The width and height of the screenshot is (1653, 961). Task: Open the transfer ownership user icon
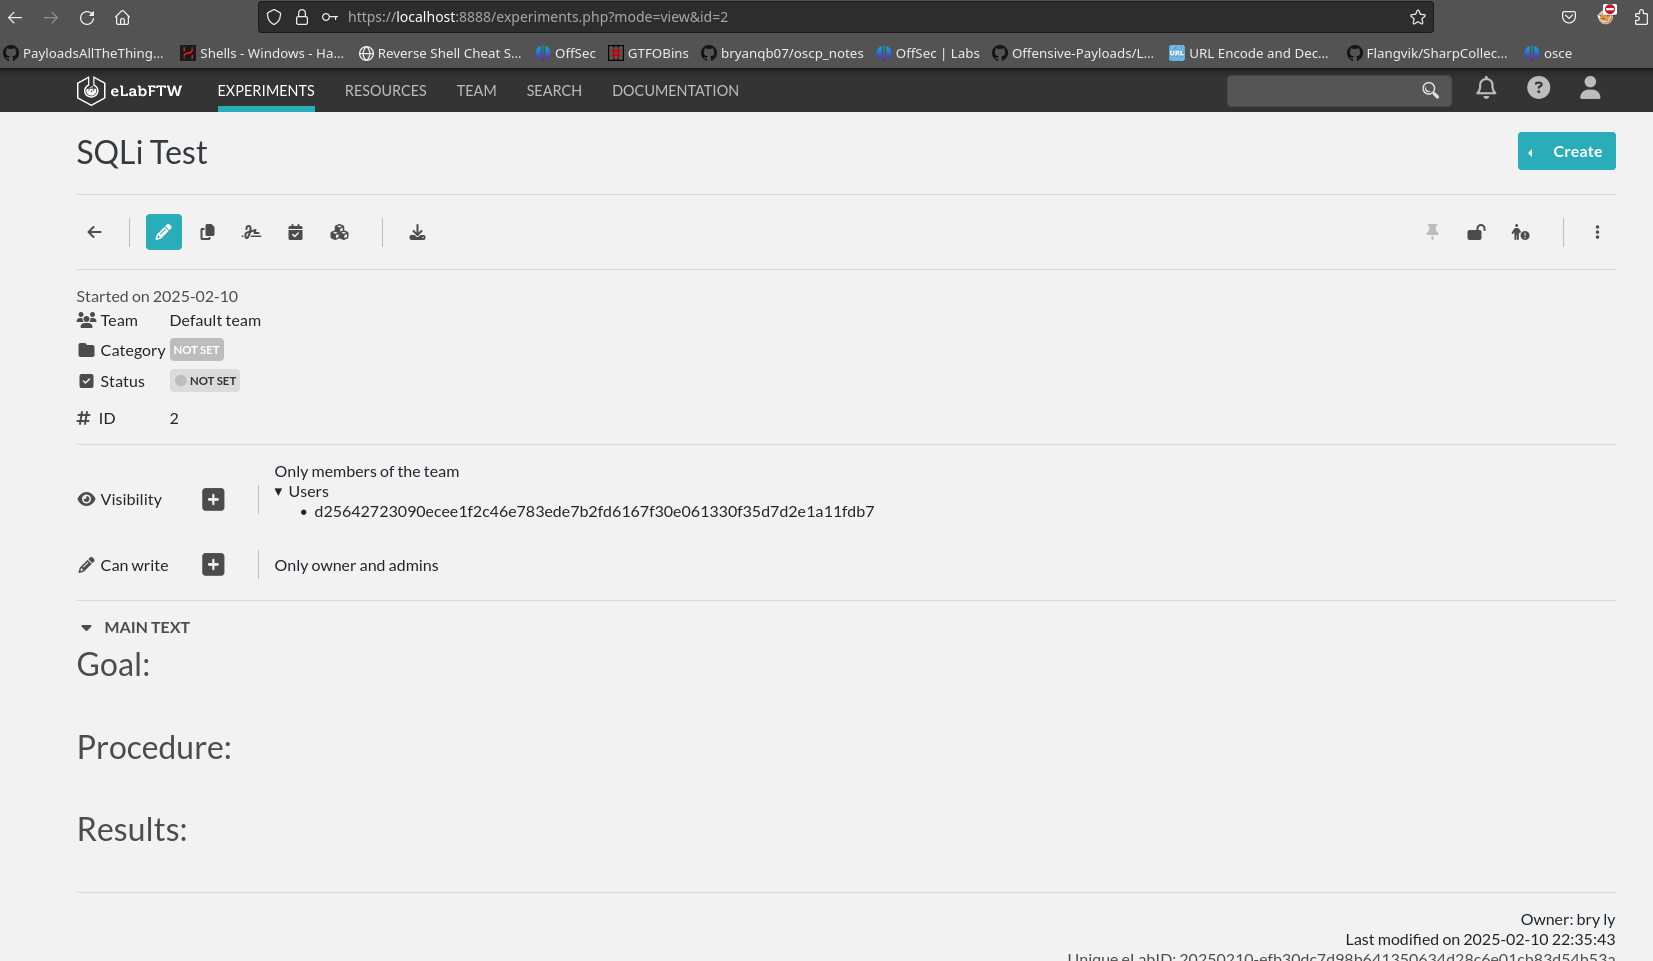point(1520,232)
